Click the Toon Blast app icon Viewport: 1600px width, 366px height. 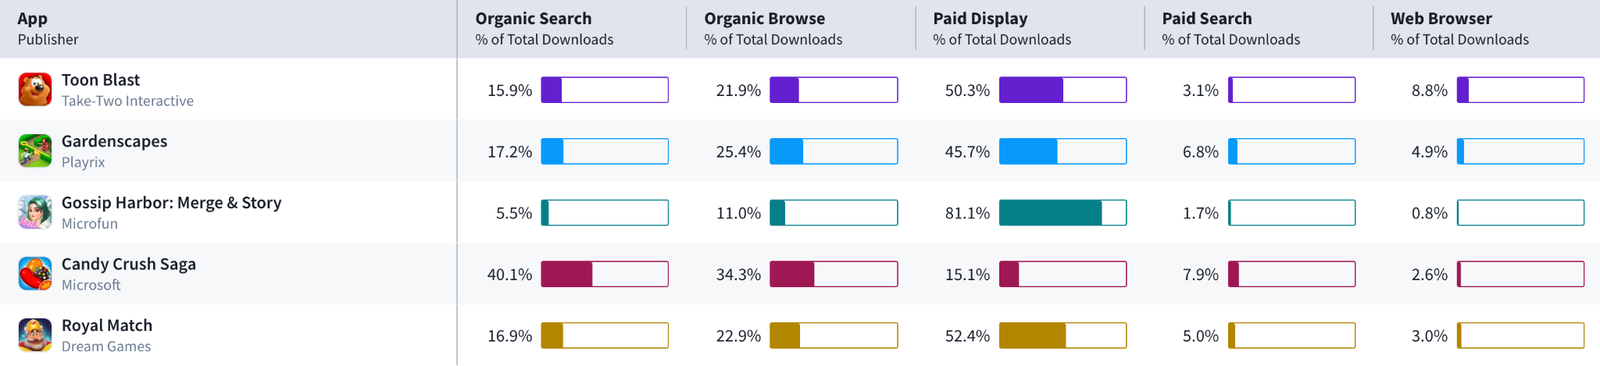pyautogui.click(x=35, y=90)
